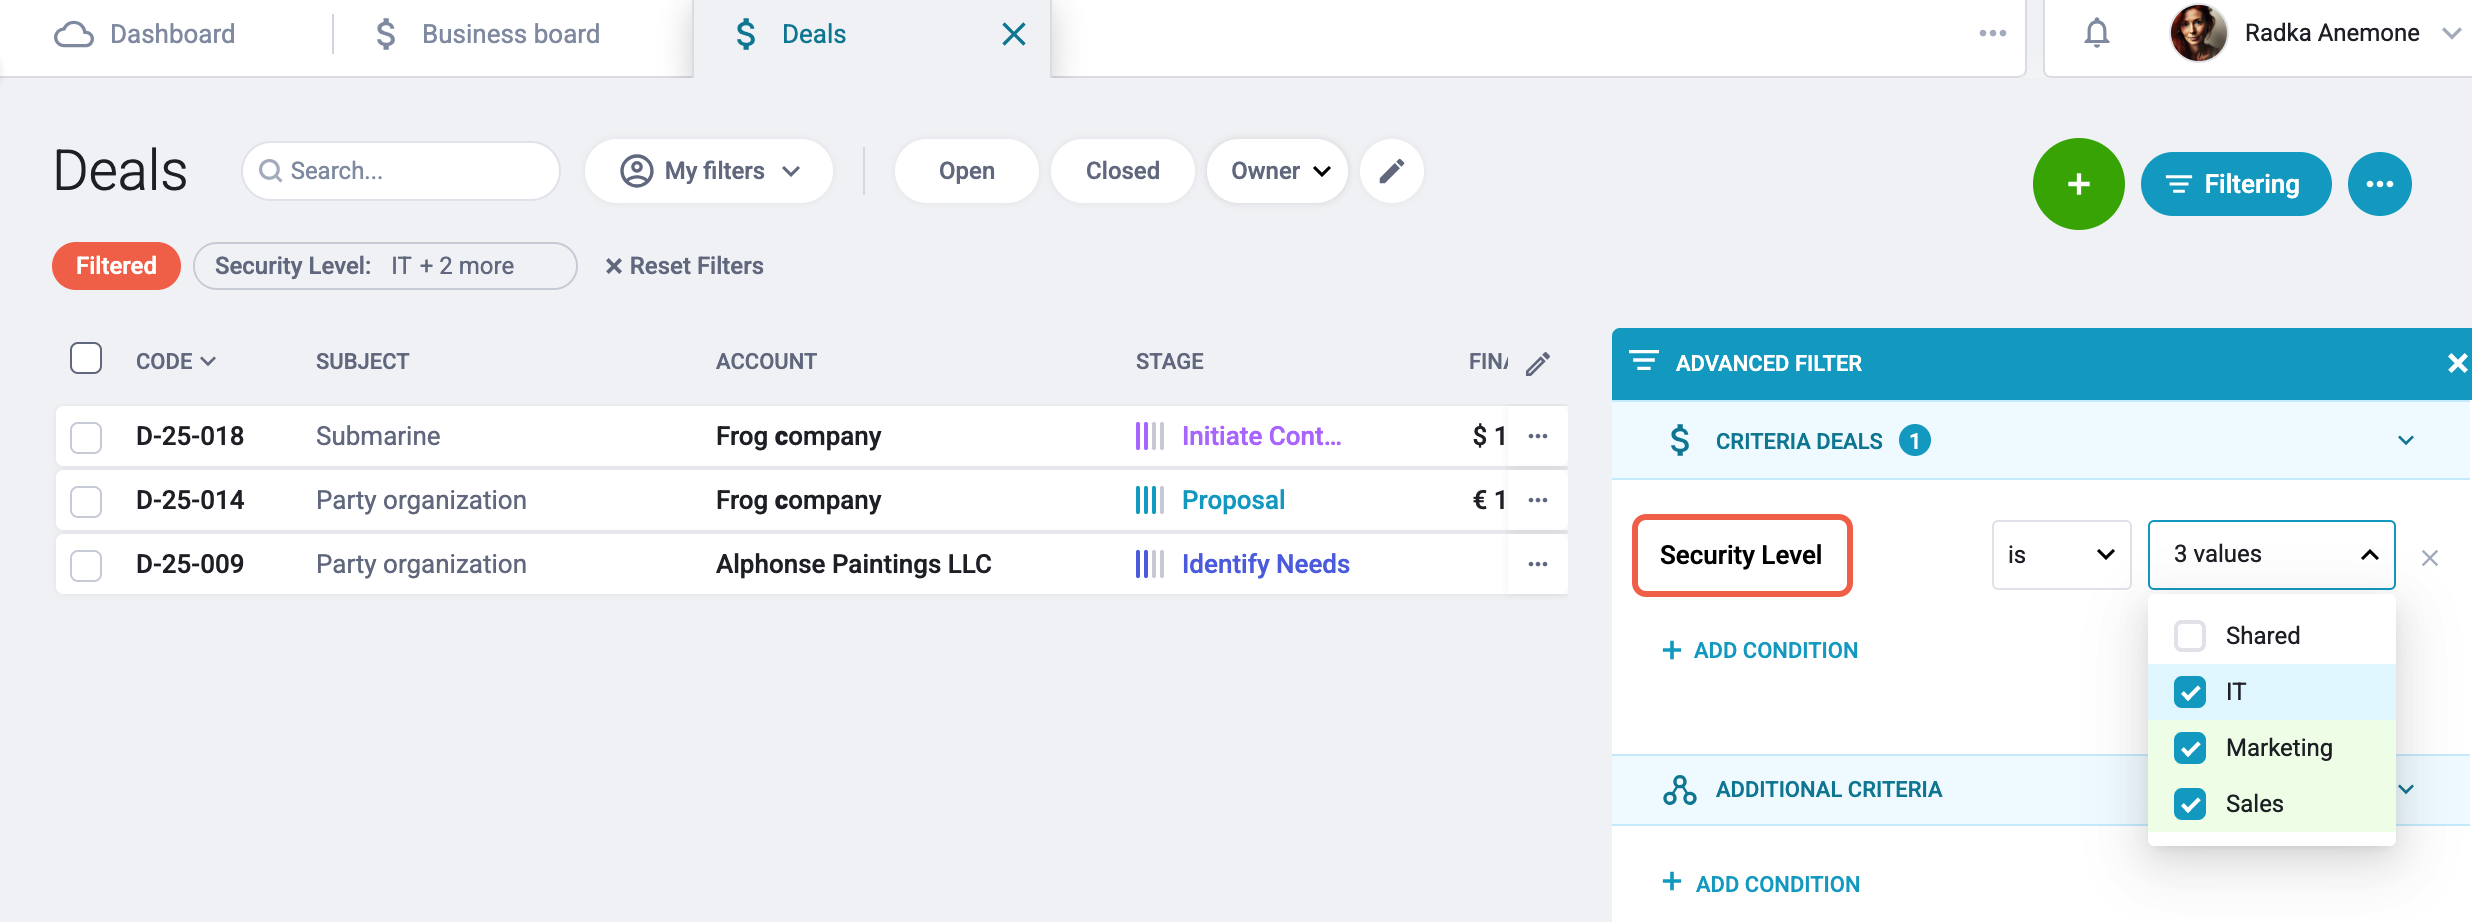Image resolution: width=2472 pixels, height=922 pixels.
Task: Click Identify Needs stage
Action: coord(1265,564)
